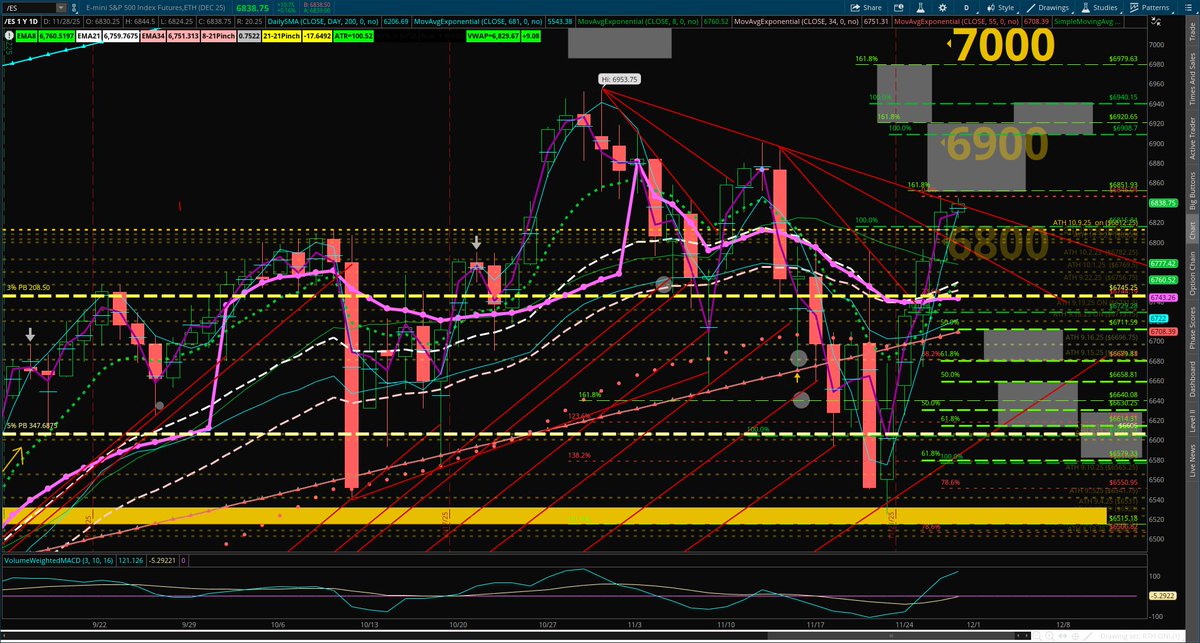
Task: Open the D timeframe selector
Action: click(x=967, y=7)
